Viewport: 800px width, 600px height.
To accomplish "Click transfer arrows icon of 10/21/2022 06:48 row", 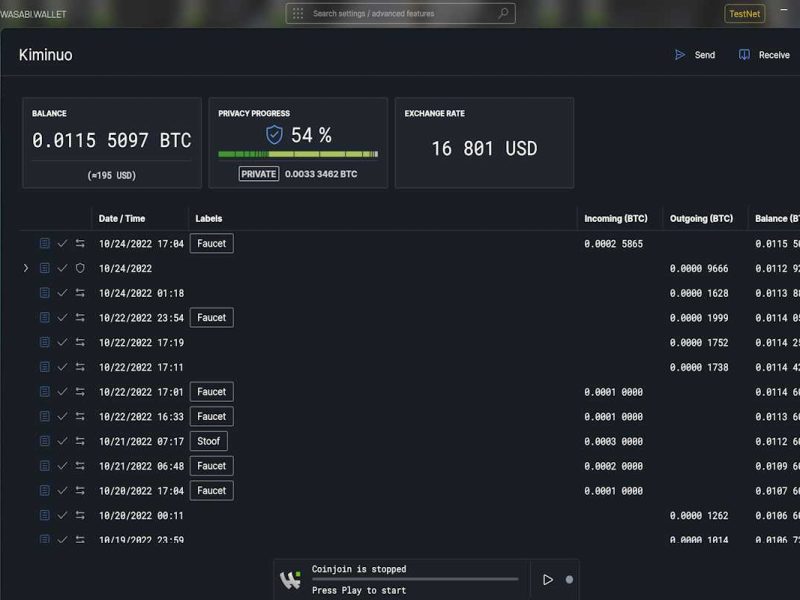I will (x=80, y=466).
